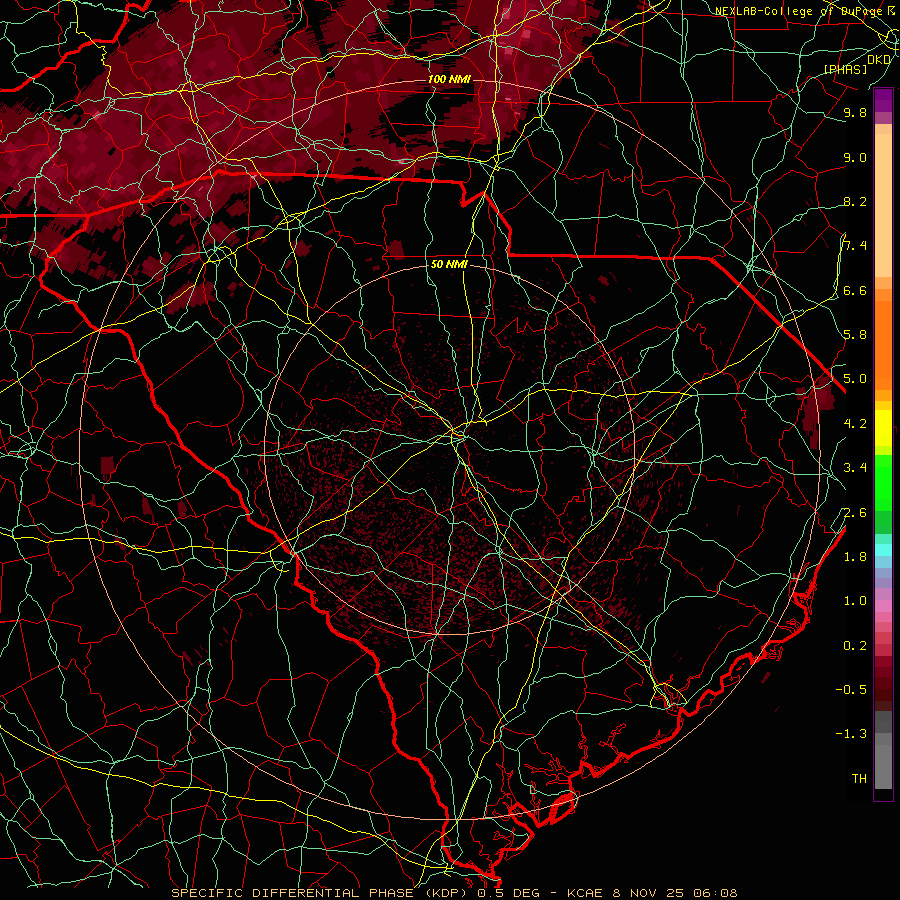Click the [PHAS] units label
The height and width of the screenshot is (900, 900).
[x=845, y=69]
